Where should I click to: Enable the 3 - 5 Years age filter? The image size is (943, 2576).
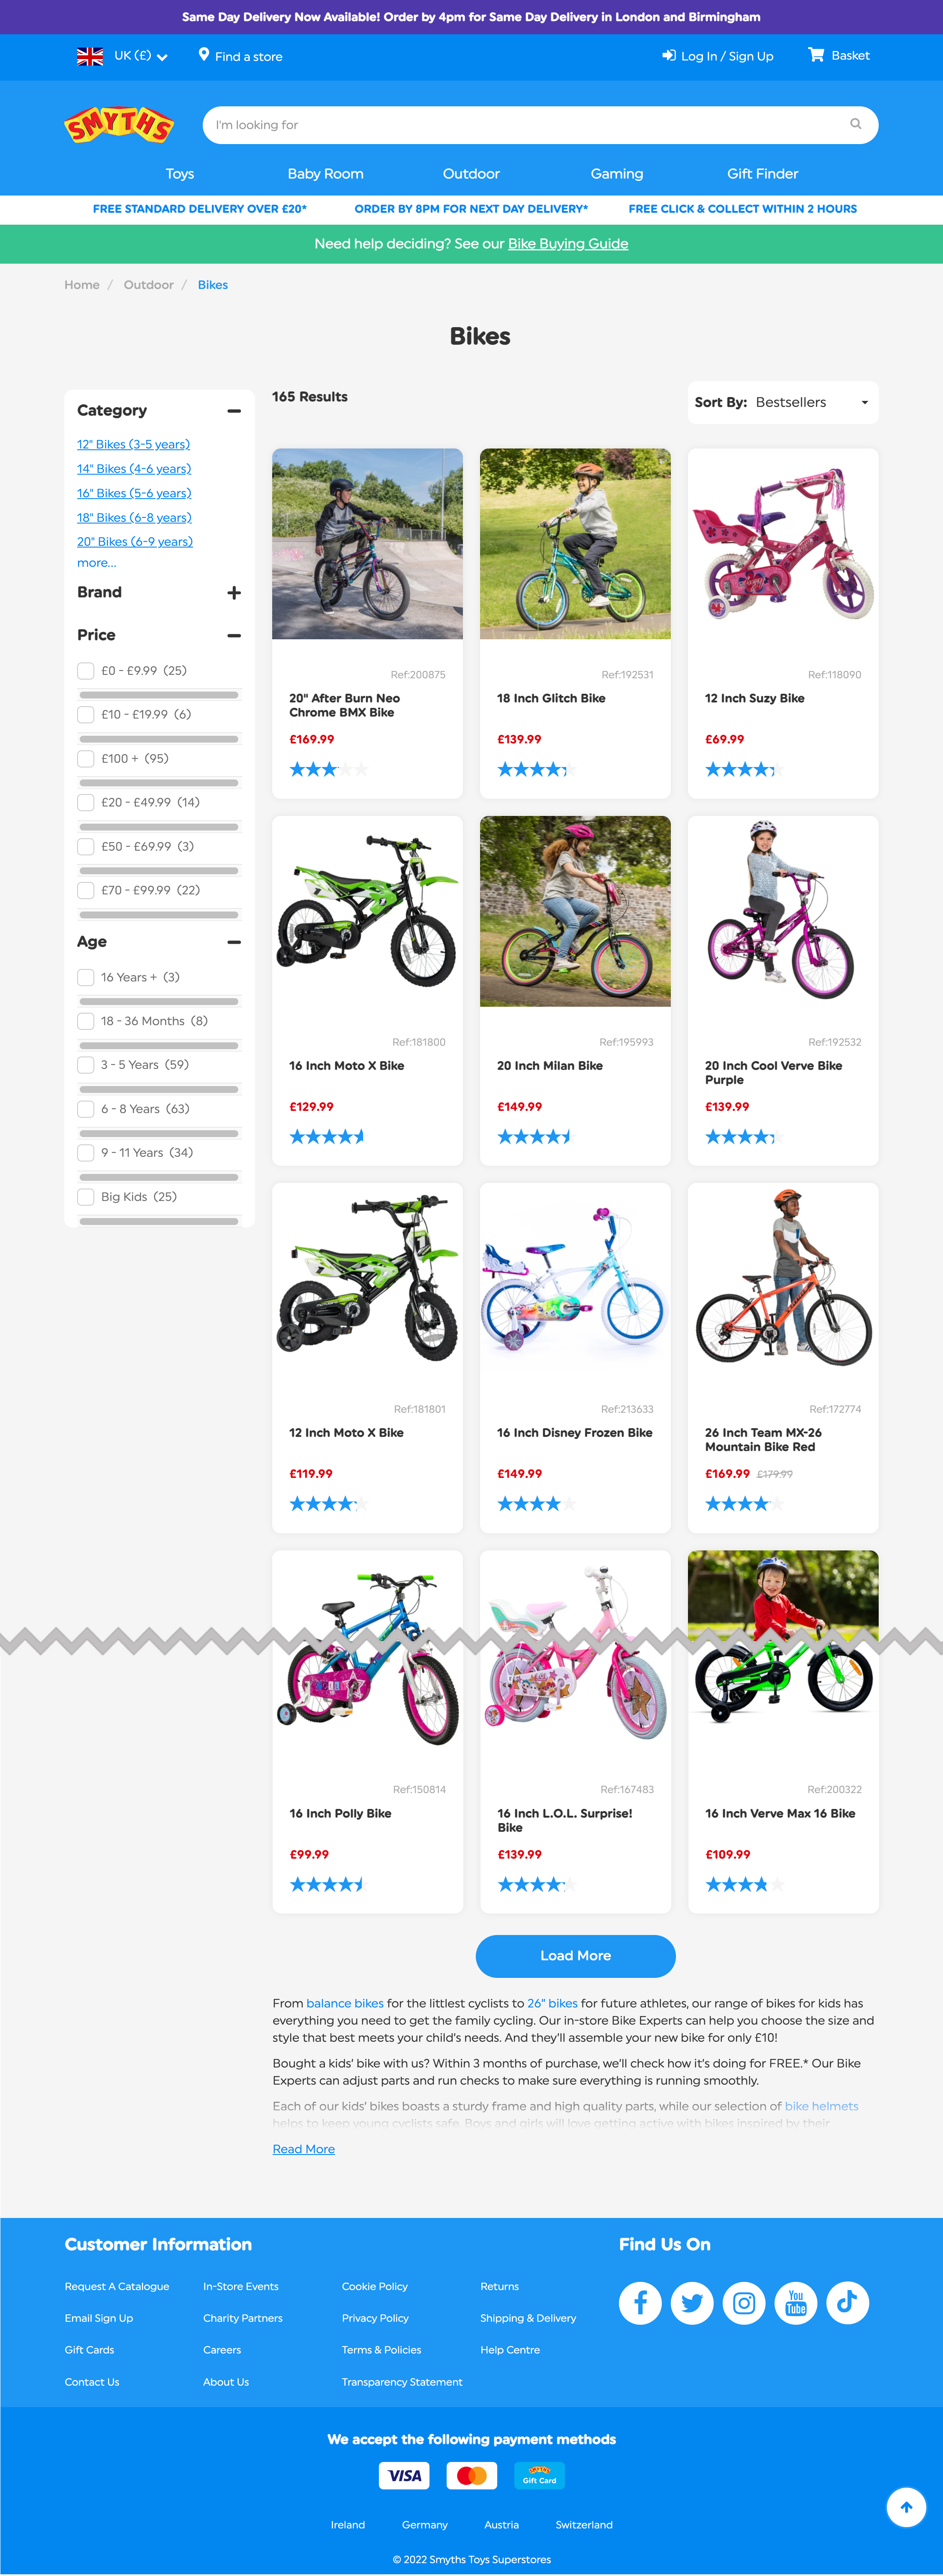click(x=86, y=1065)
